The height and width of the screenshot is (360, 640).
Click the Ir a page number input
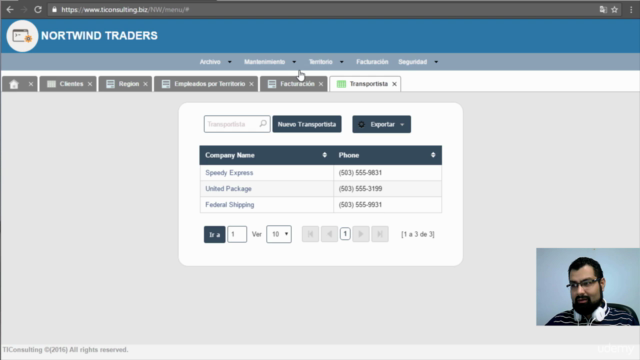(x=237, y=234)
